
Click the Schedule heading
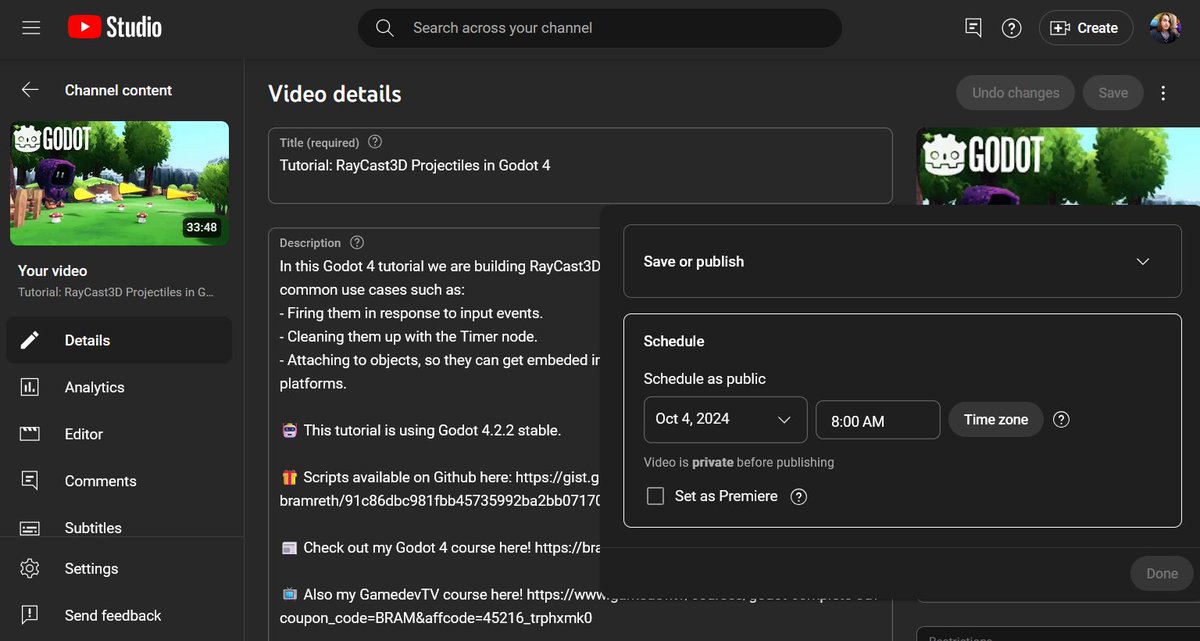pos(674,341)
